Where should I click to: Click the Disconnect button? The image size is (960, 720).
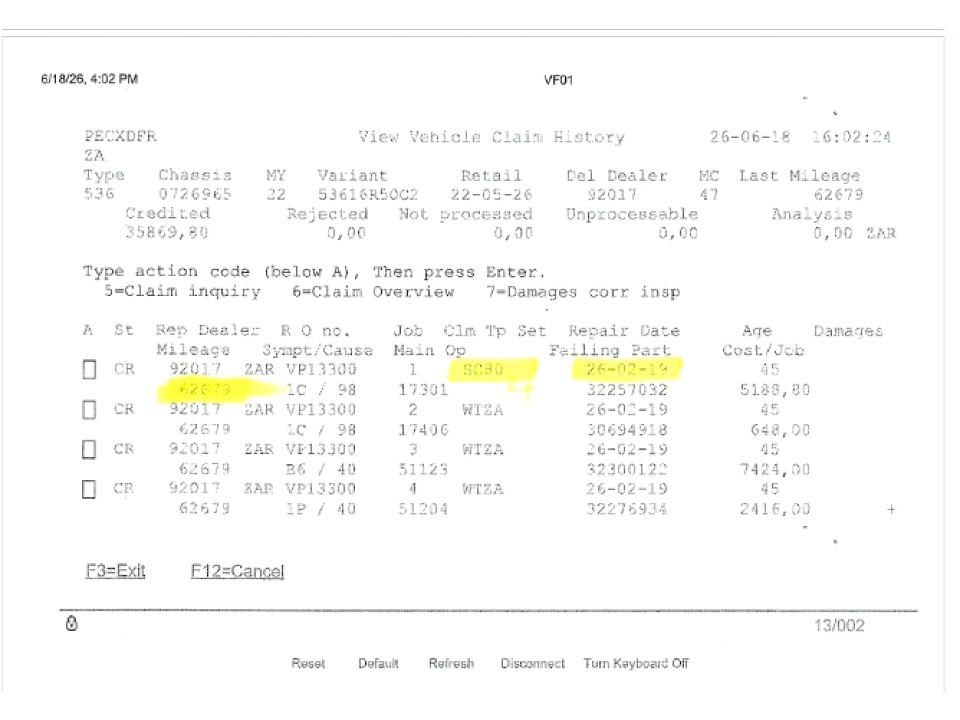coord(533,664)
